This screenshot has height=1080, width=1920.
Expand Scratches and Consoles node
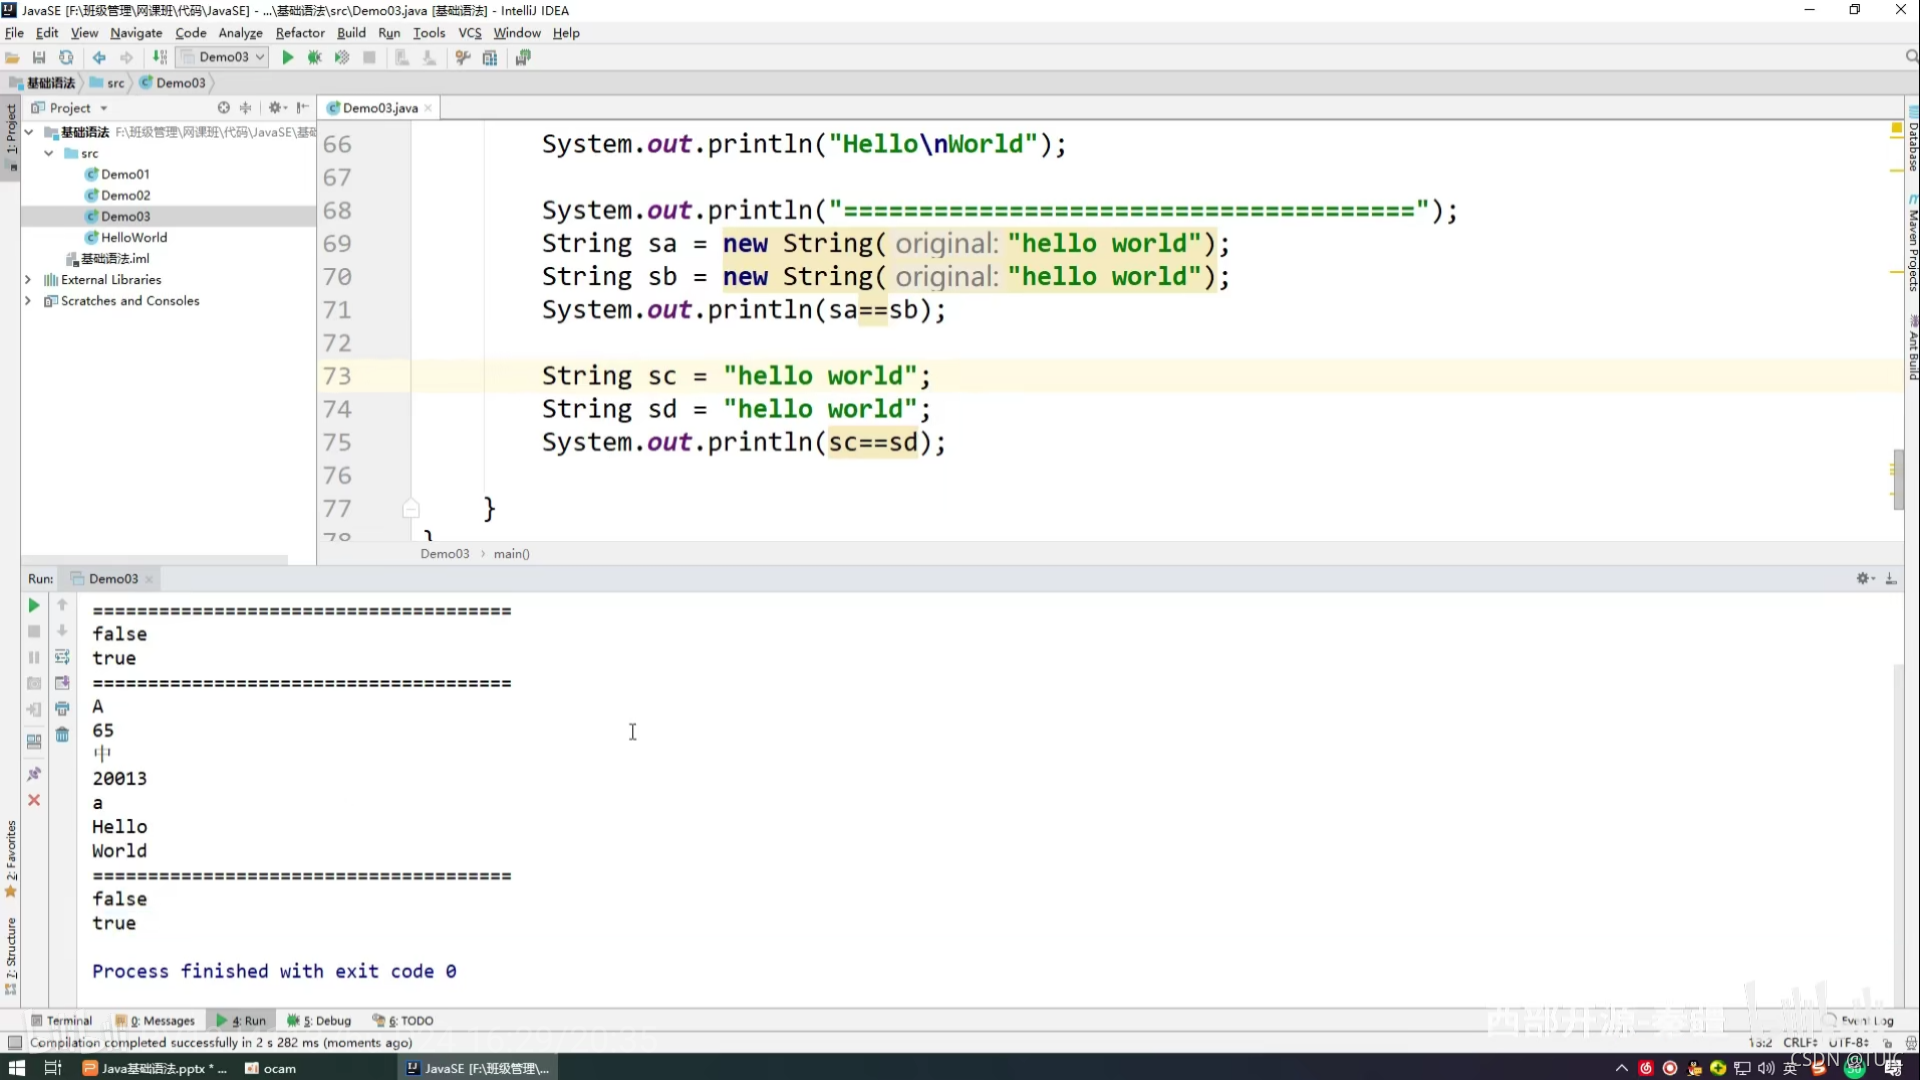28,301
